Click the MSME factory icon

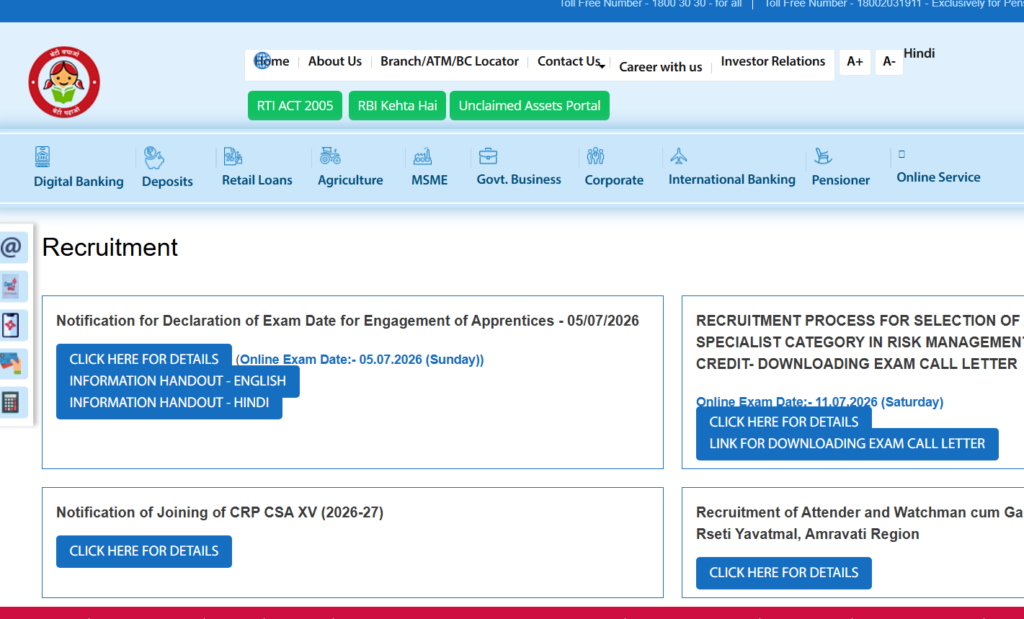pyautogui.click(x=423, y=156)
